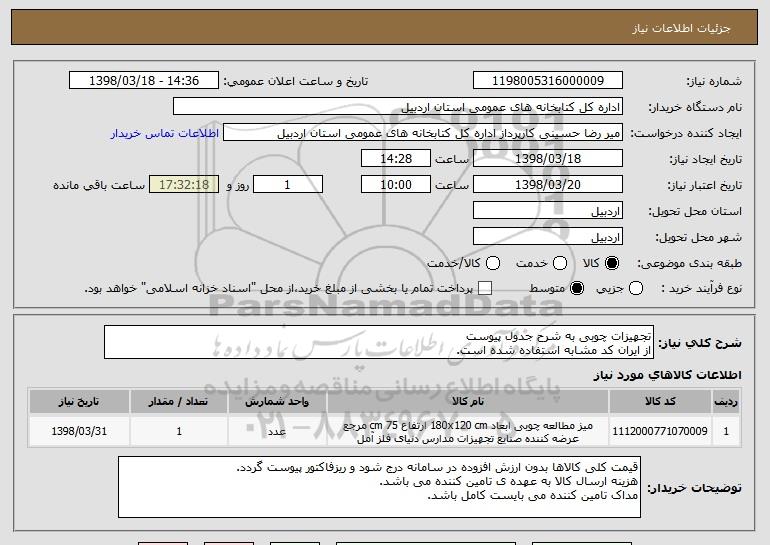Select the کالا radio button
This screenshot has width=770, height=545.
[x=613, y=263]
